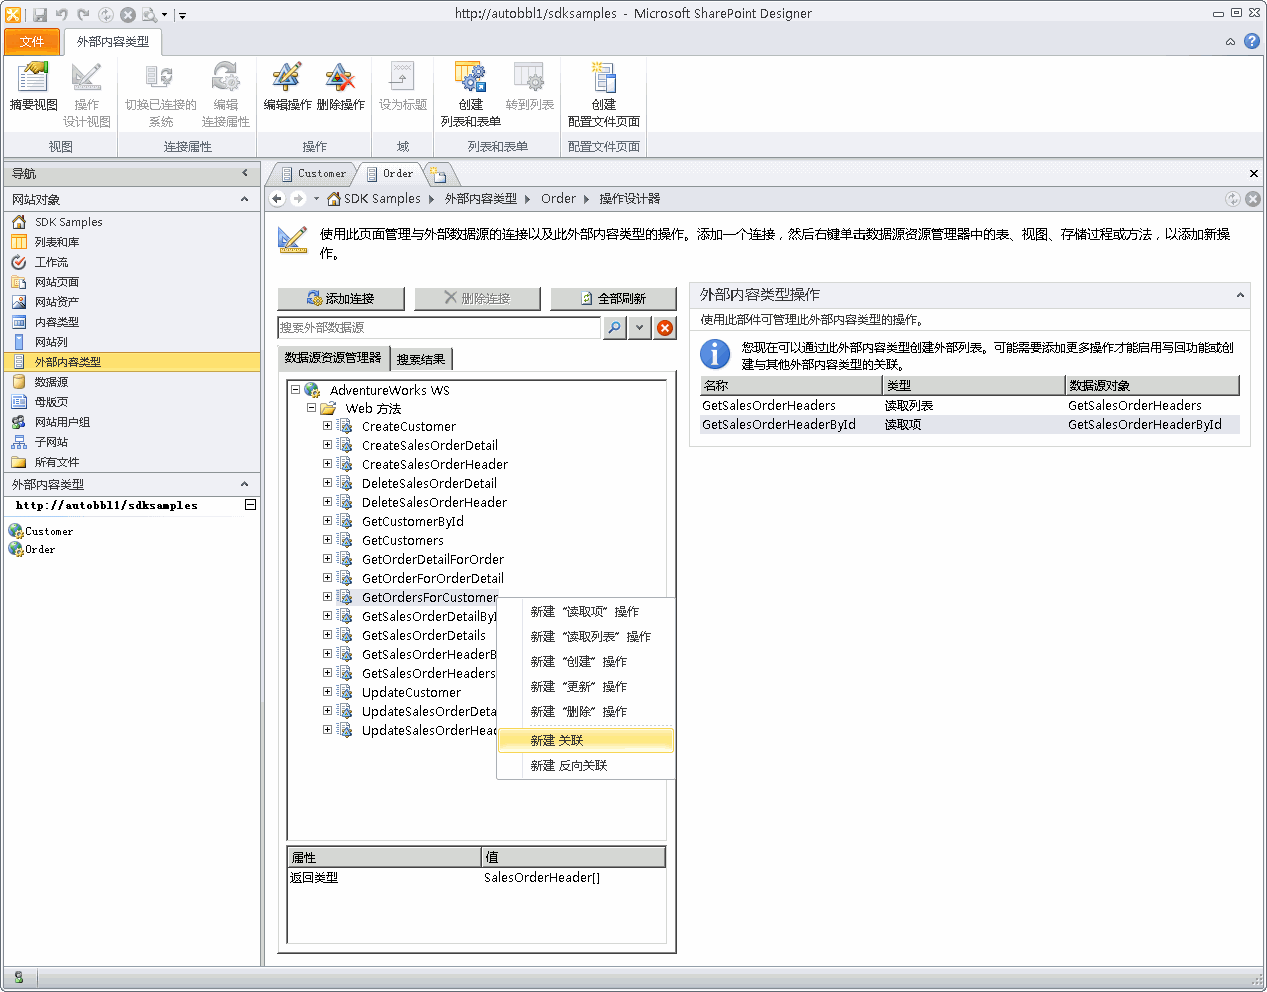1267x992 pixels.
Task: Open the help question mark icon
Action: pos(1251,41)
